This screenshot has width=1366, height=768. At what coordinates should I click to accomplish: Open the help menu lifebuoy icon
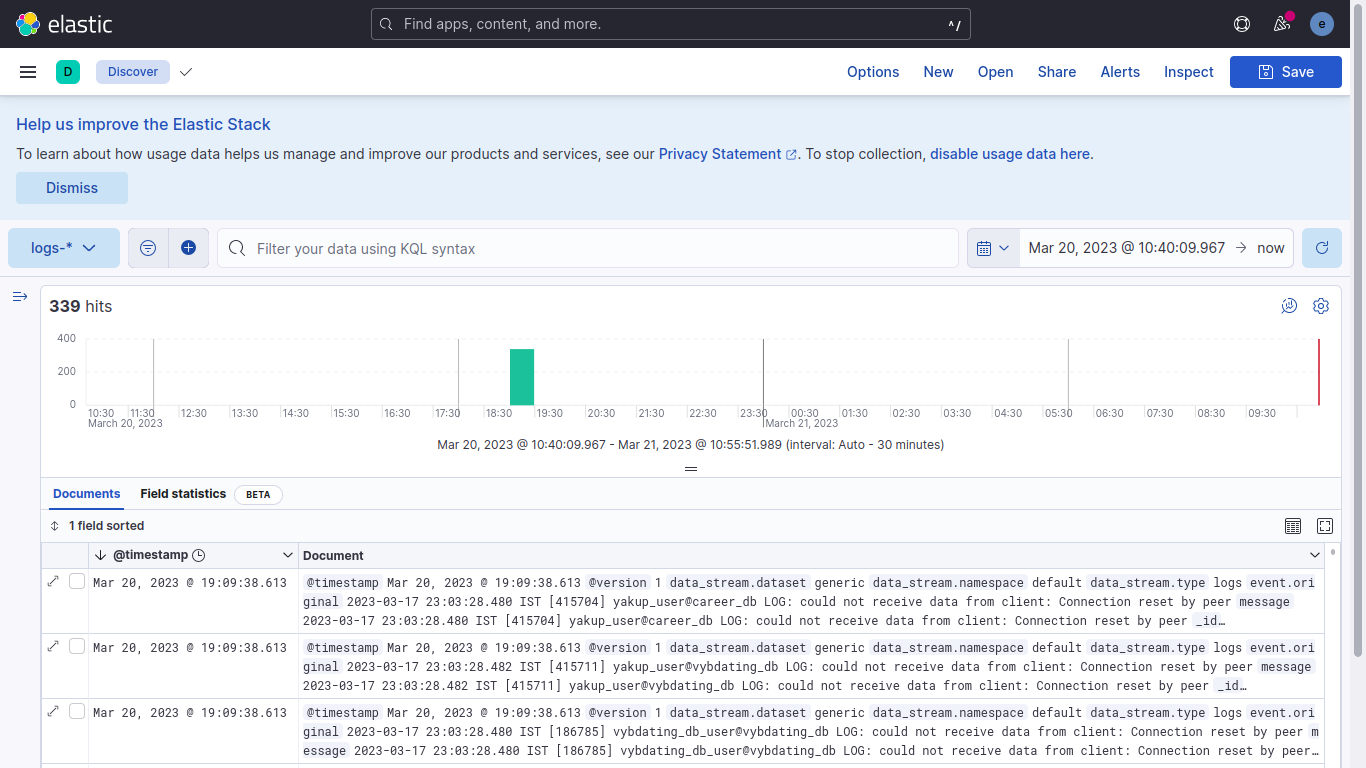click(1242, 24)
